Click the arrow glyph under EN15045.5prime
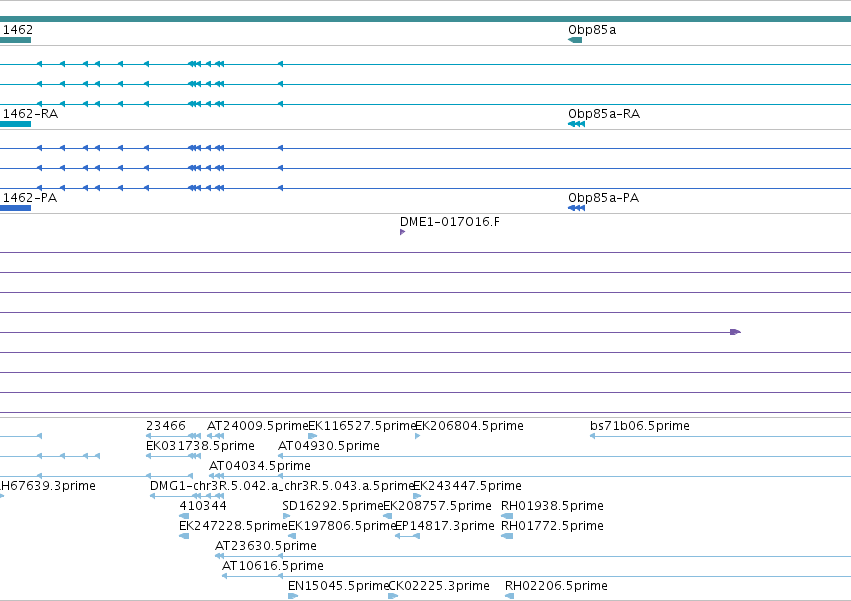Image resolution: width=851 pixels, height=601 pixels. click(x=293, y=596)
